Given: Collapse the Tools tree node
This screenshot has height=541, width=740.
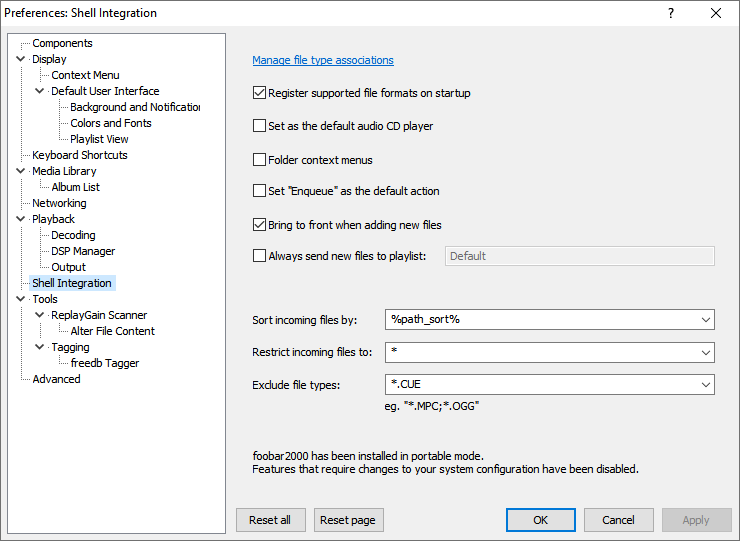Looking at the screenshot, I should click(x=21, y=299).
